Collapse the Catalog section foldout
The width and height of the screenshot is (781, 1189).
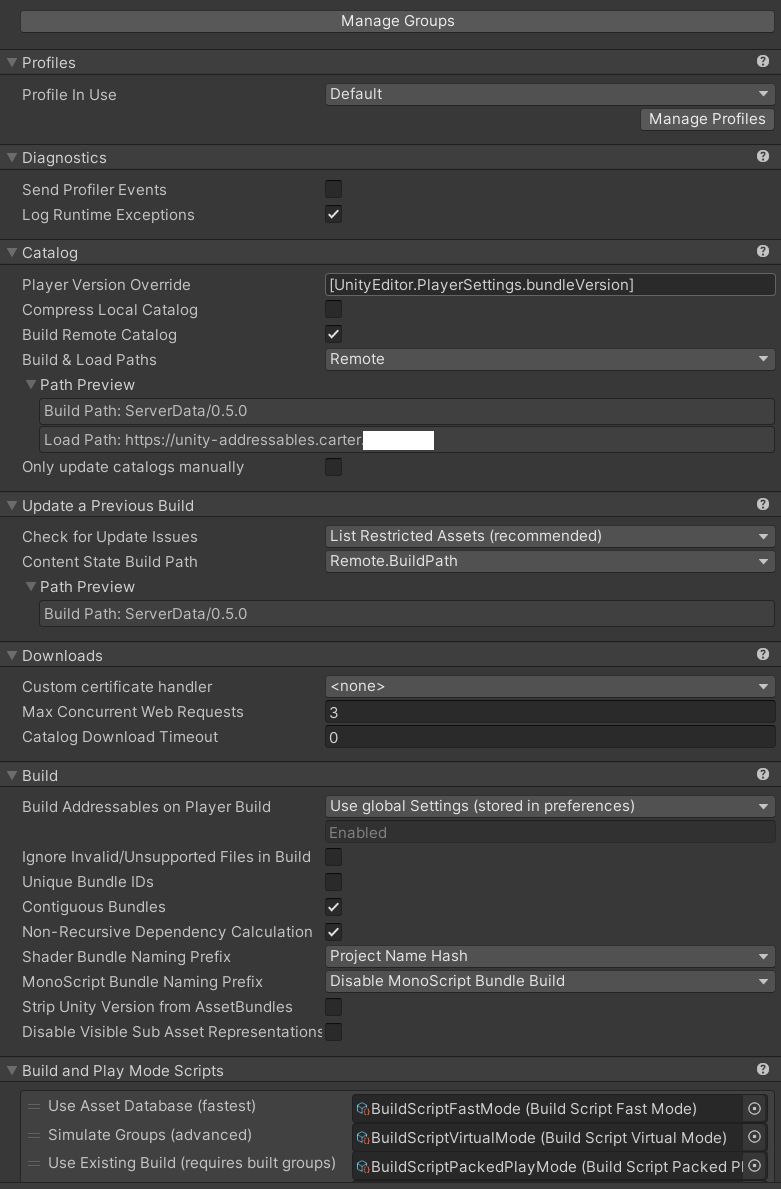coord(12,253)
